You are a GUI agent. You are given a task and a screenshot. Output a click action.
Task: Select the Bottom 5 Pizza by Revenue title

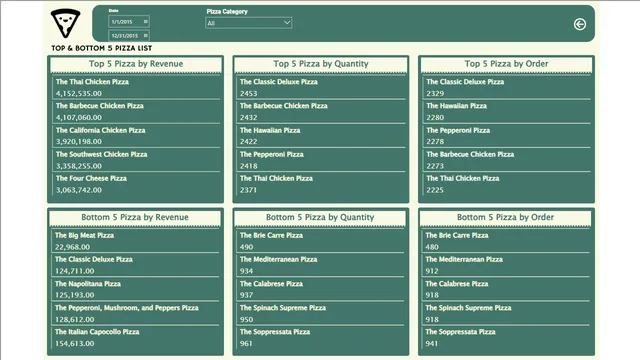pos(135,217)
